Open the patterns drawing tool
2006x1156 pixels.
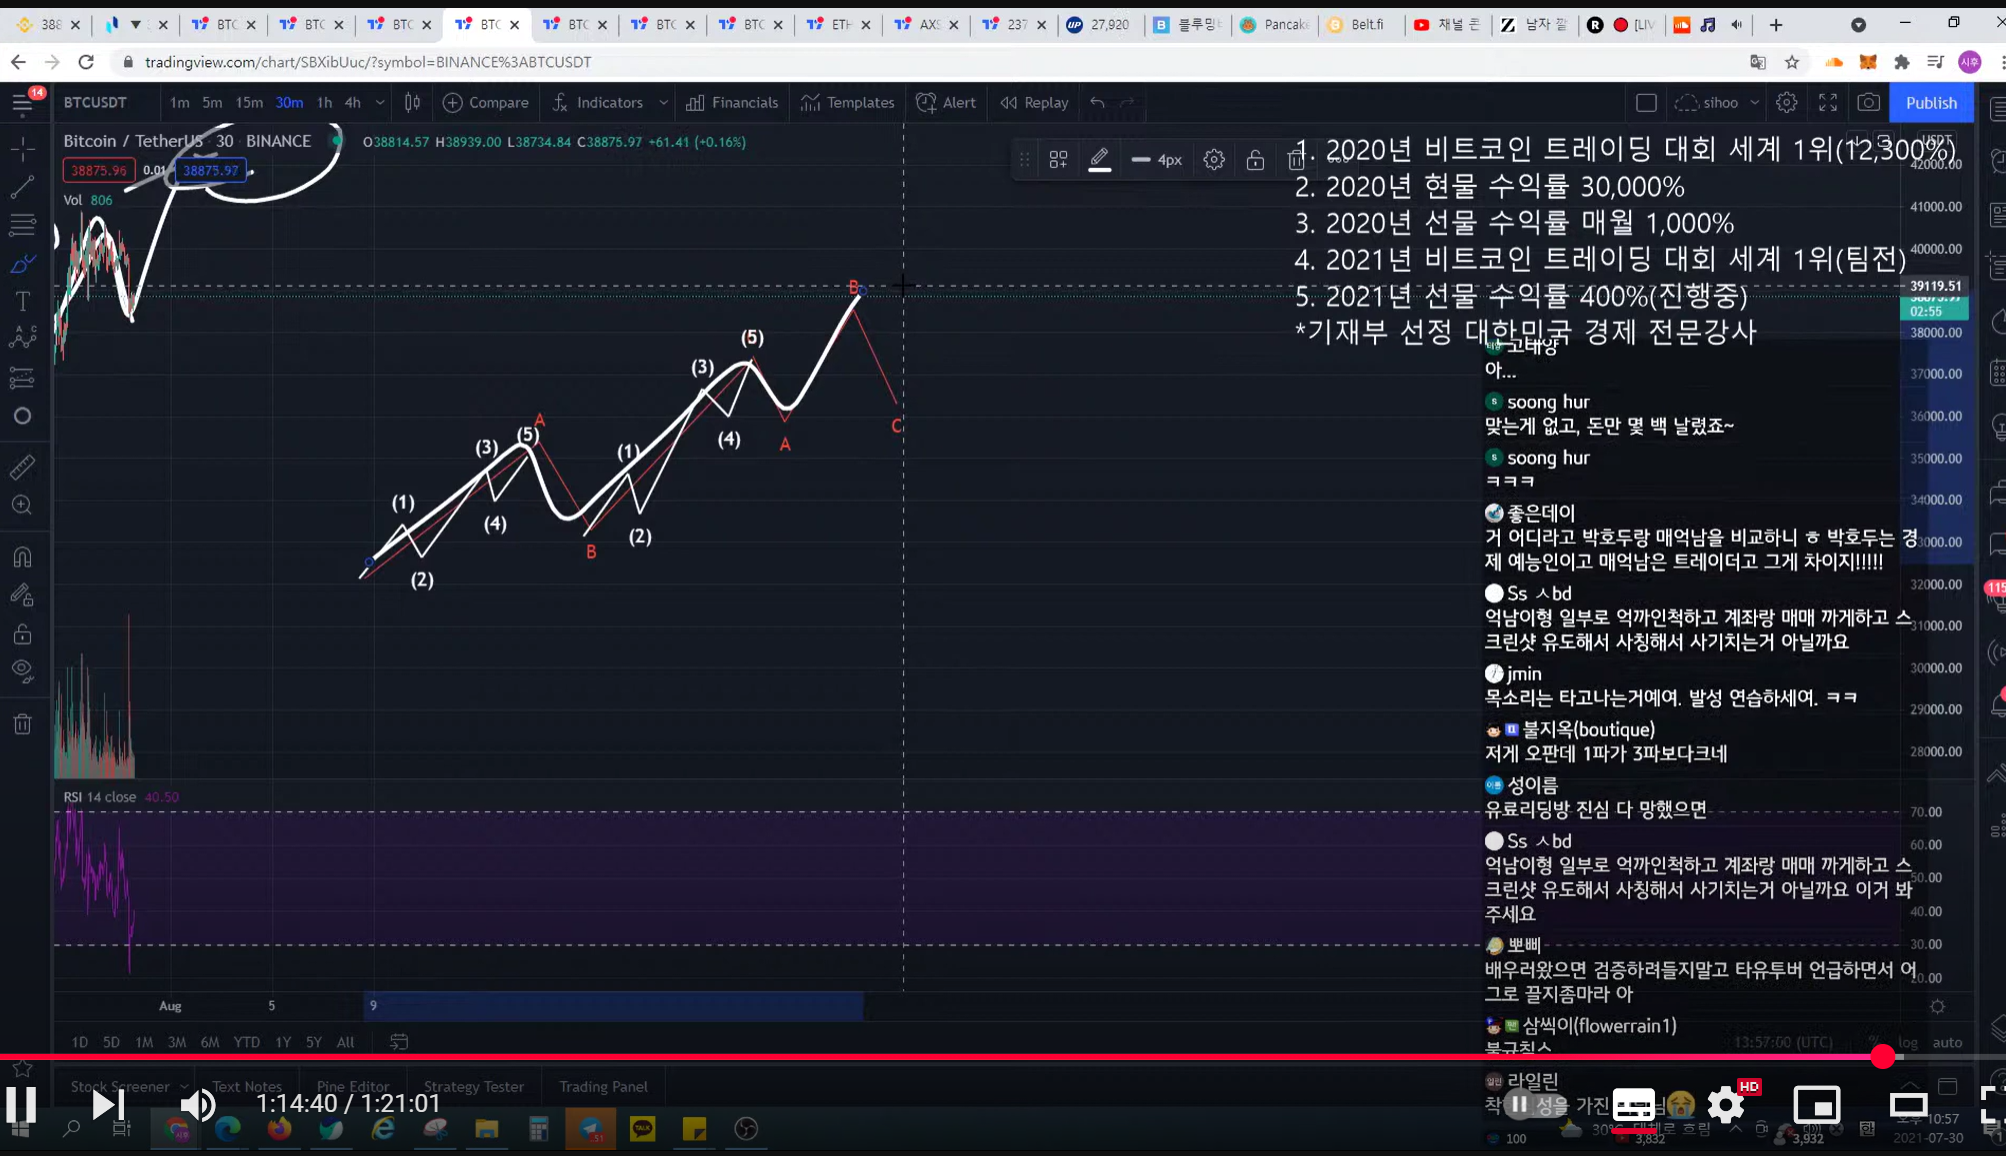22,338
